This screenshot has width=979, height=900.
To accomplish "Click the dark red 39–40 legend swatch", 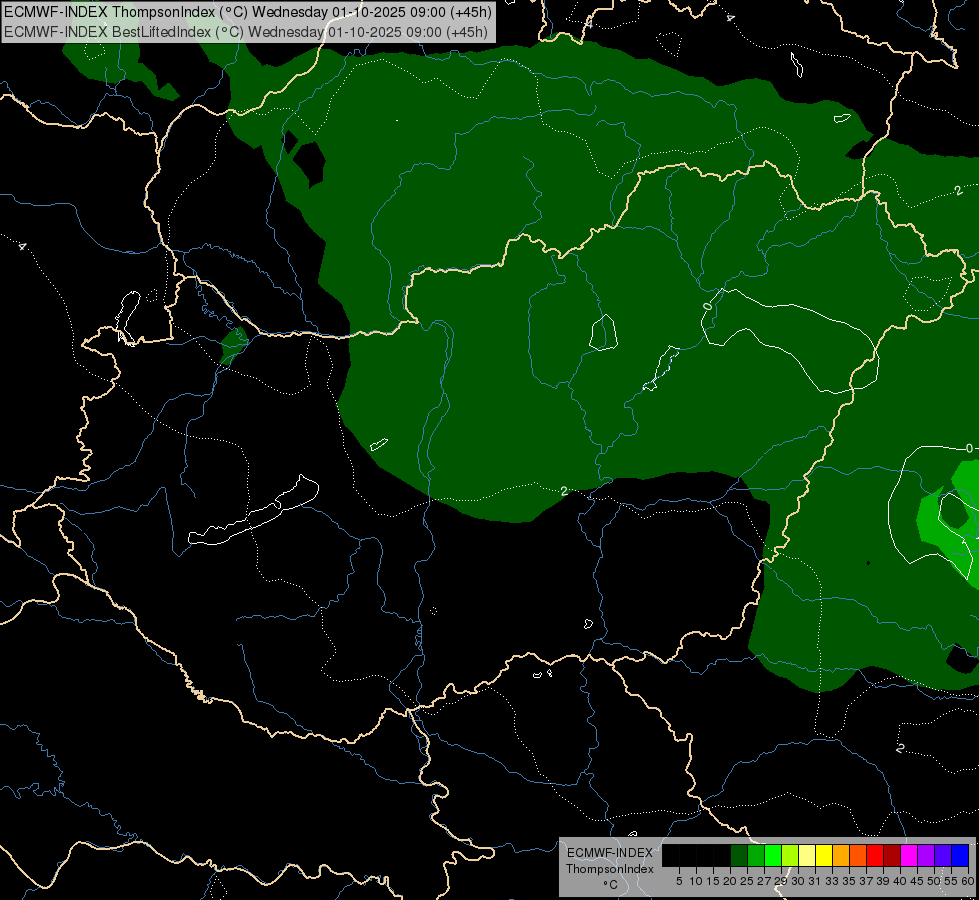I will pyautogui.click(x=892, y=855).
